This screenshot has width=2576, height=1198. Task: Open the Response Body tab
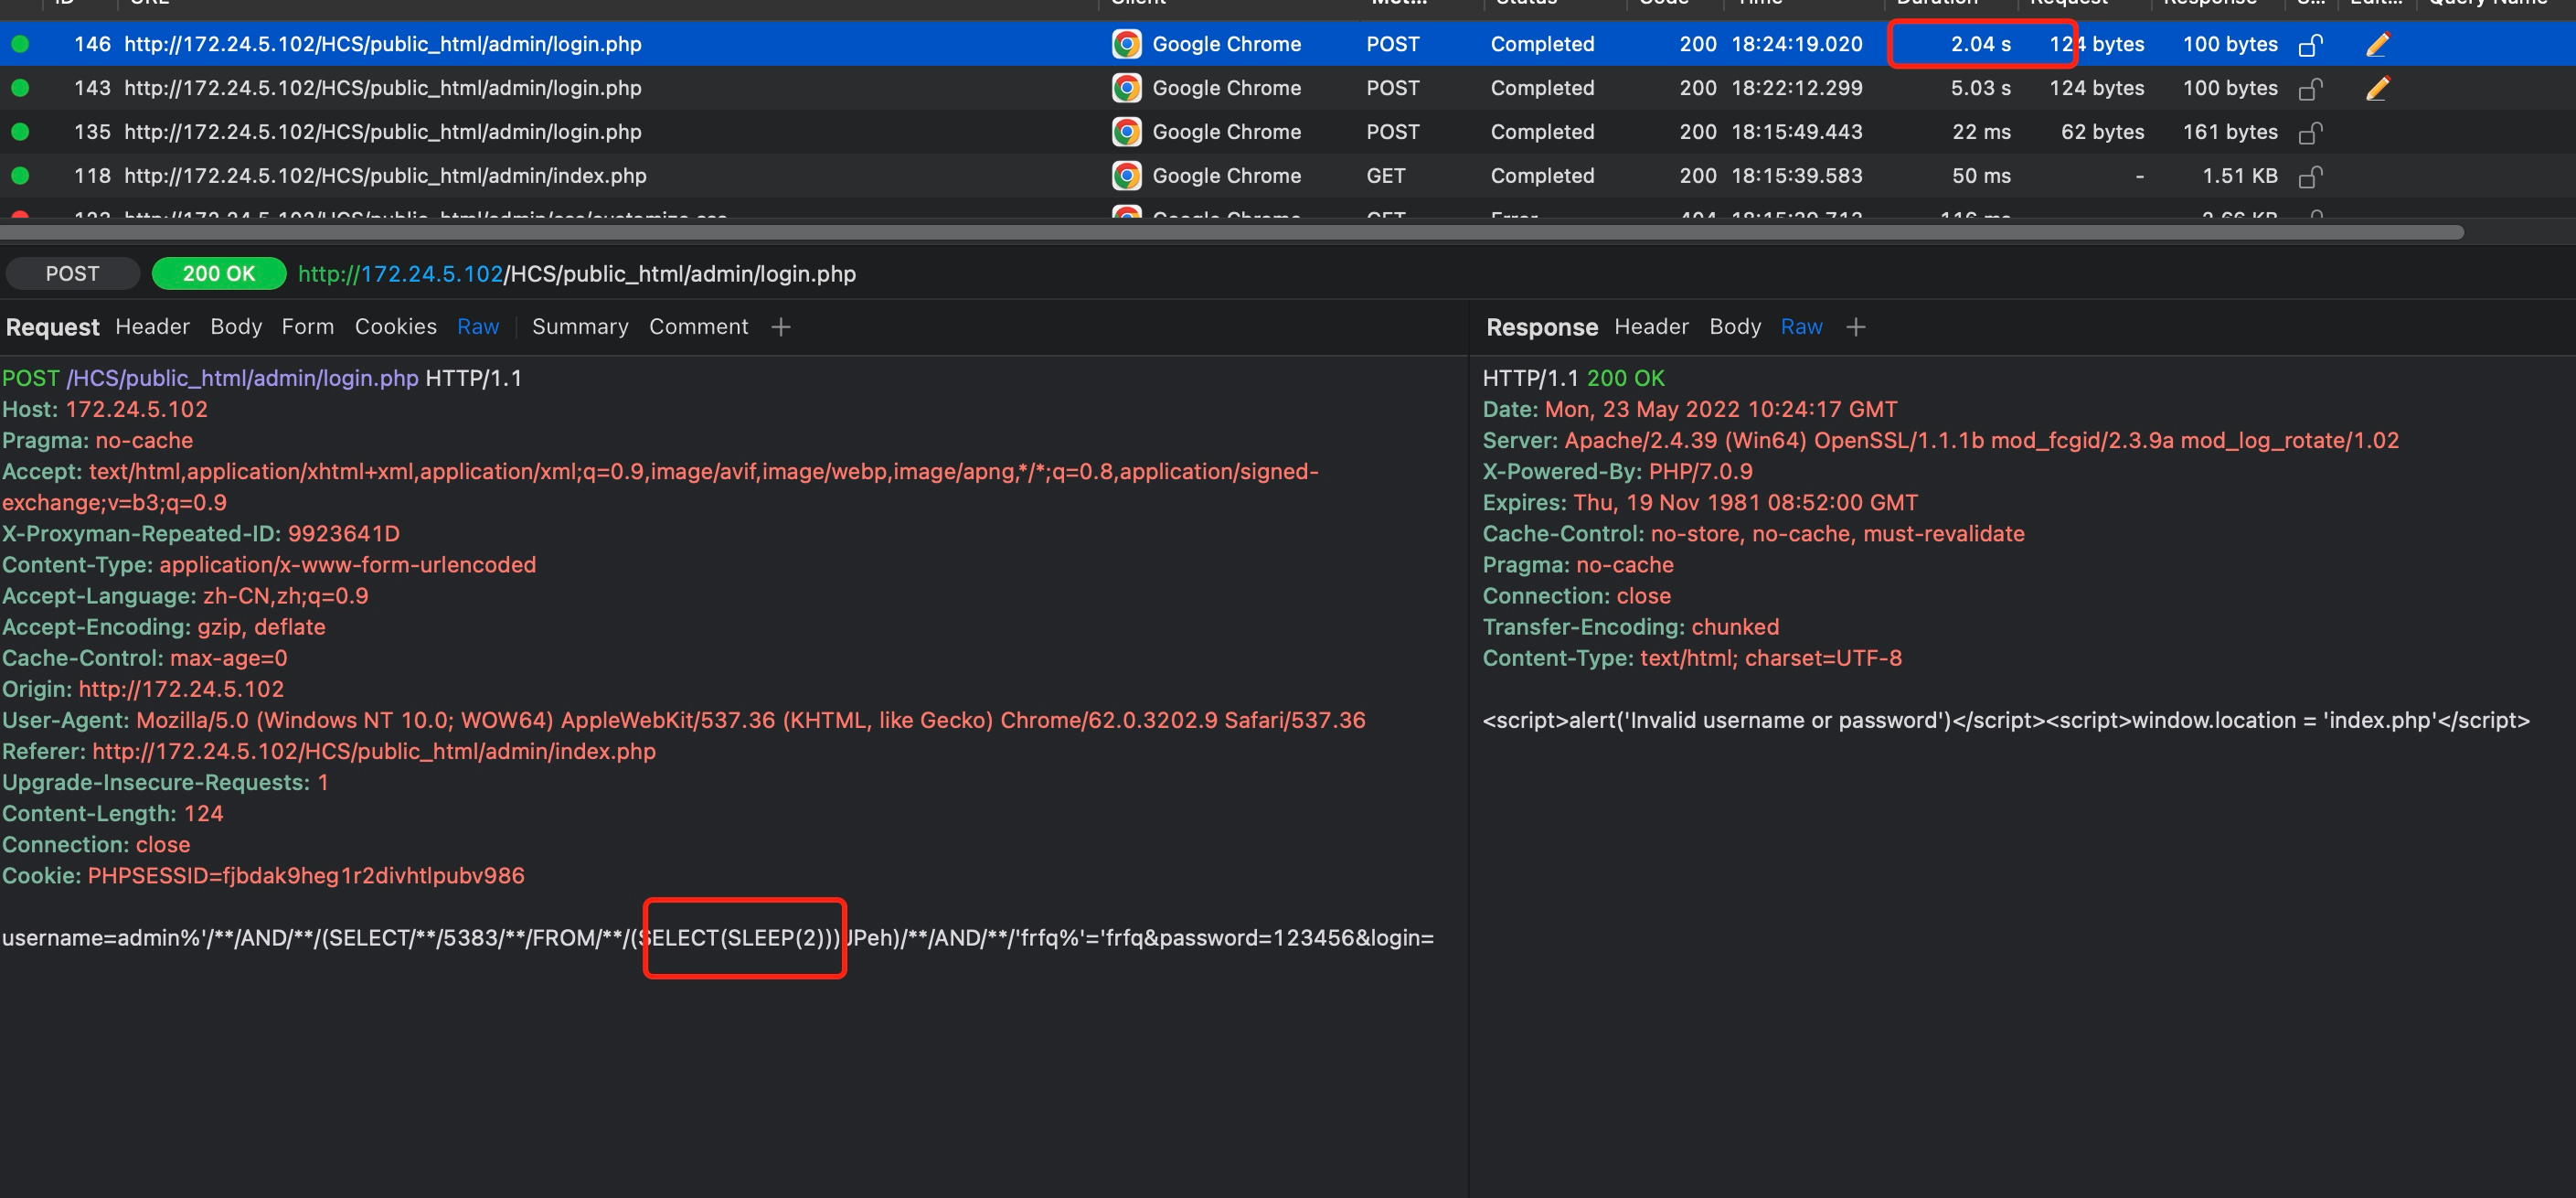point(1734,327)
